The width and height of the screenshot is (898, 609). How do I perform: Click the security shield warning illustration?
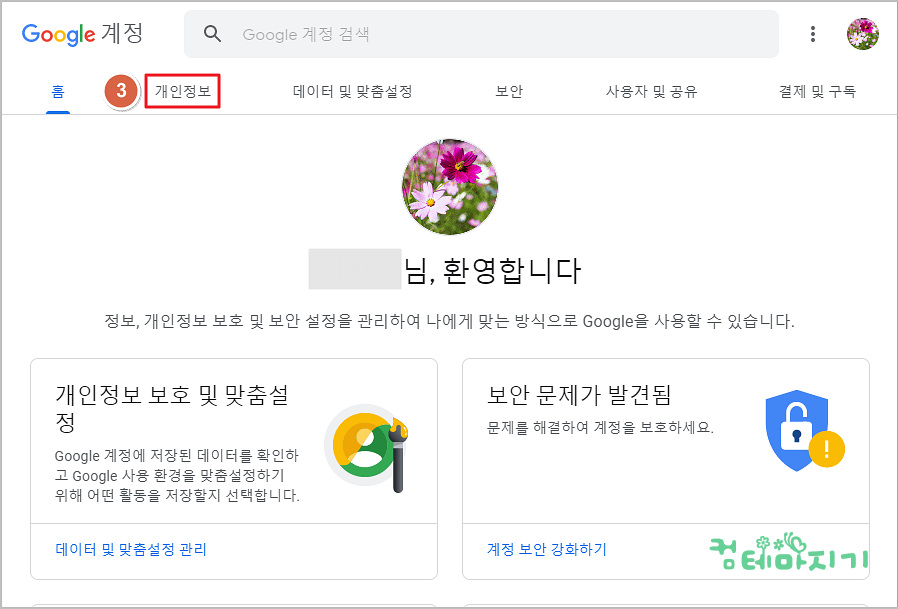(805, 431)
